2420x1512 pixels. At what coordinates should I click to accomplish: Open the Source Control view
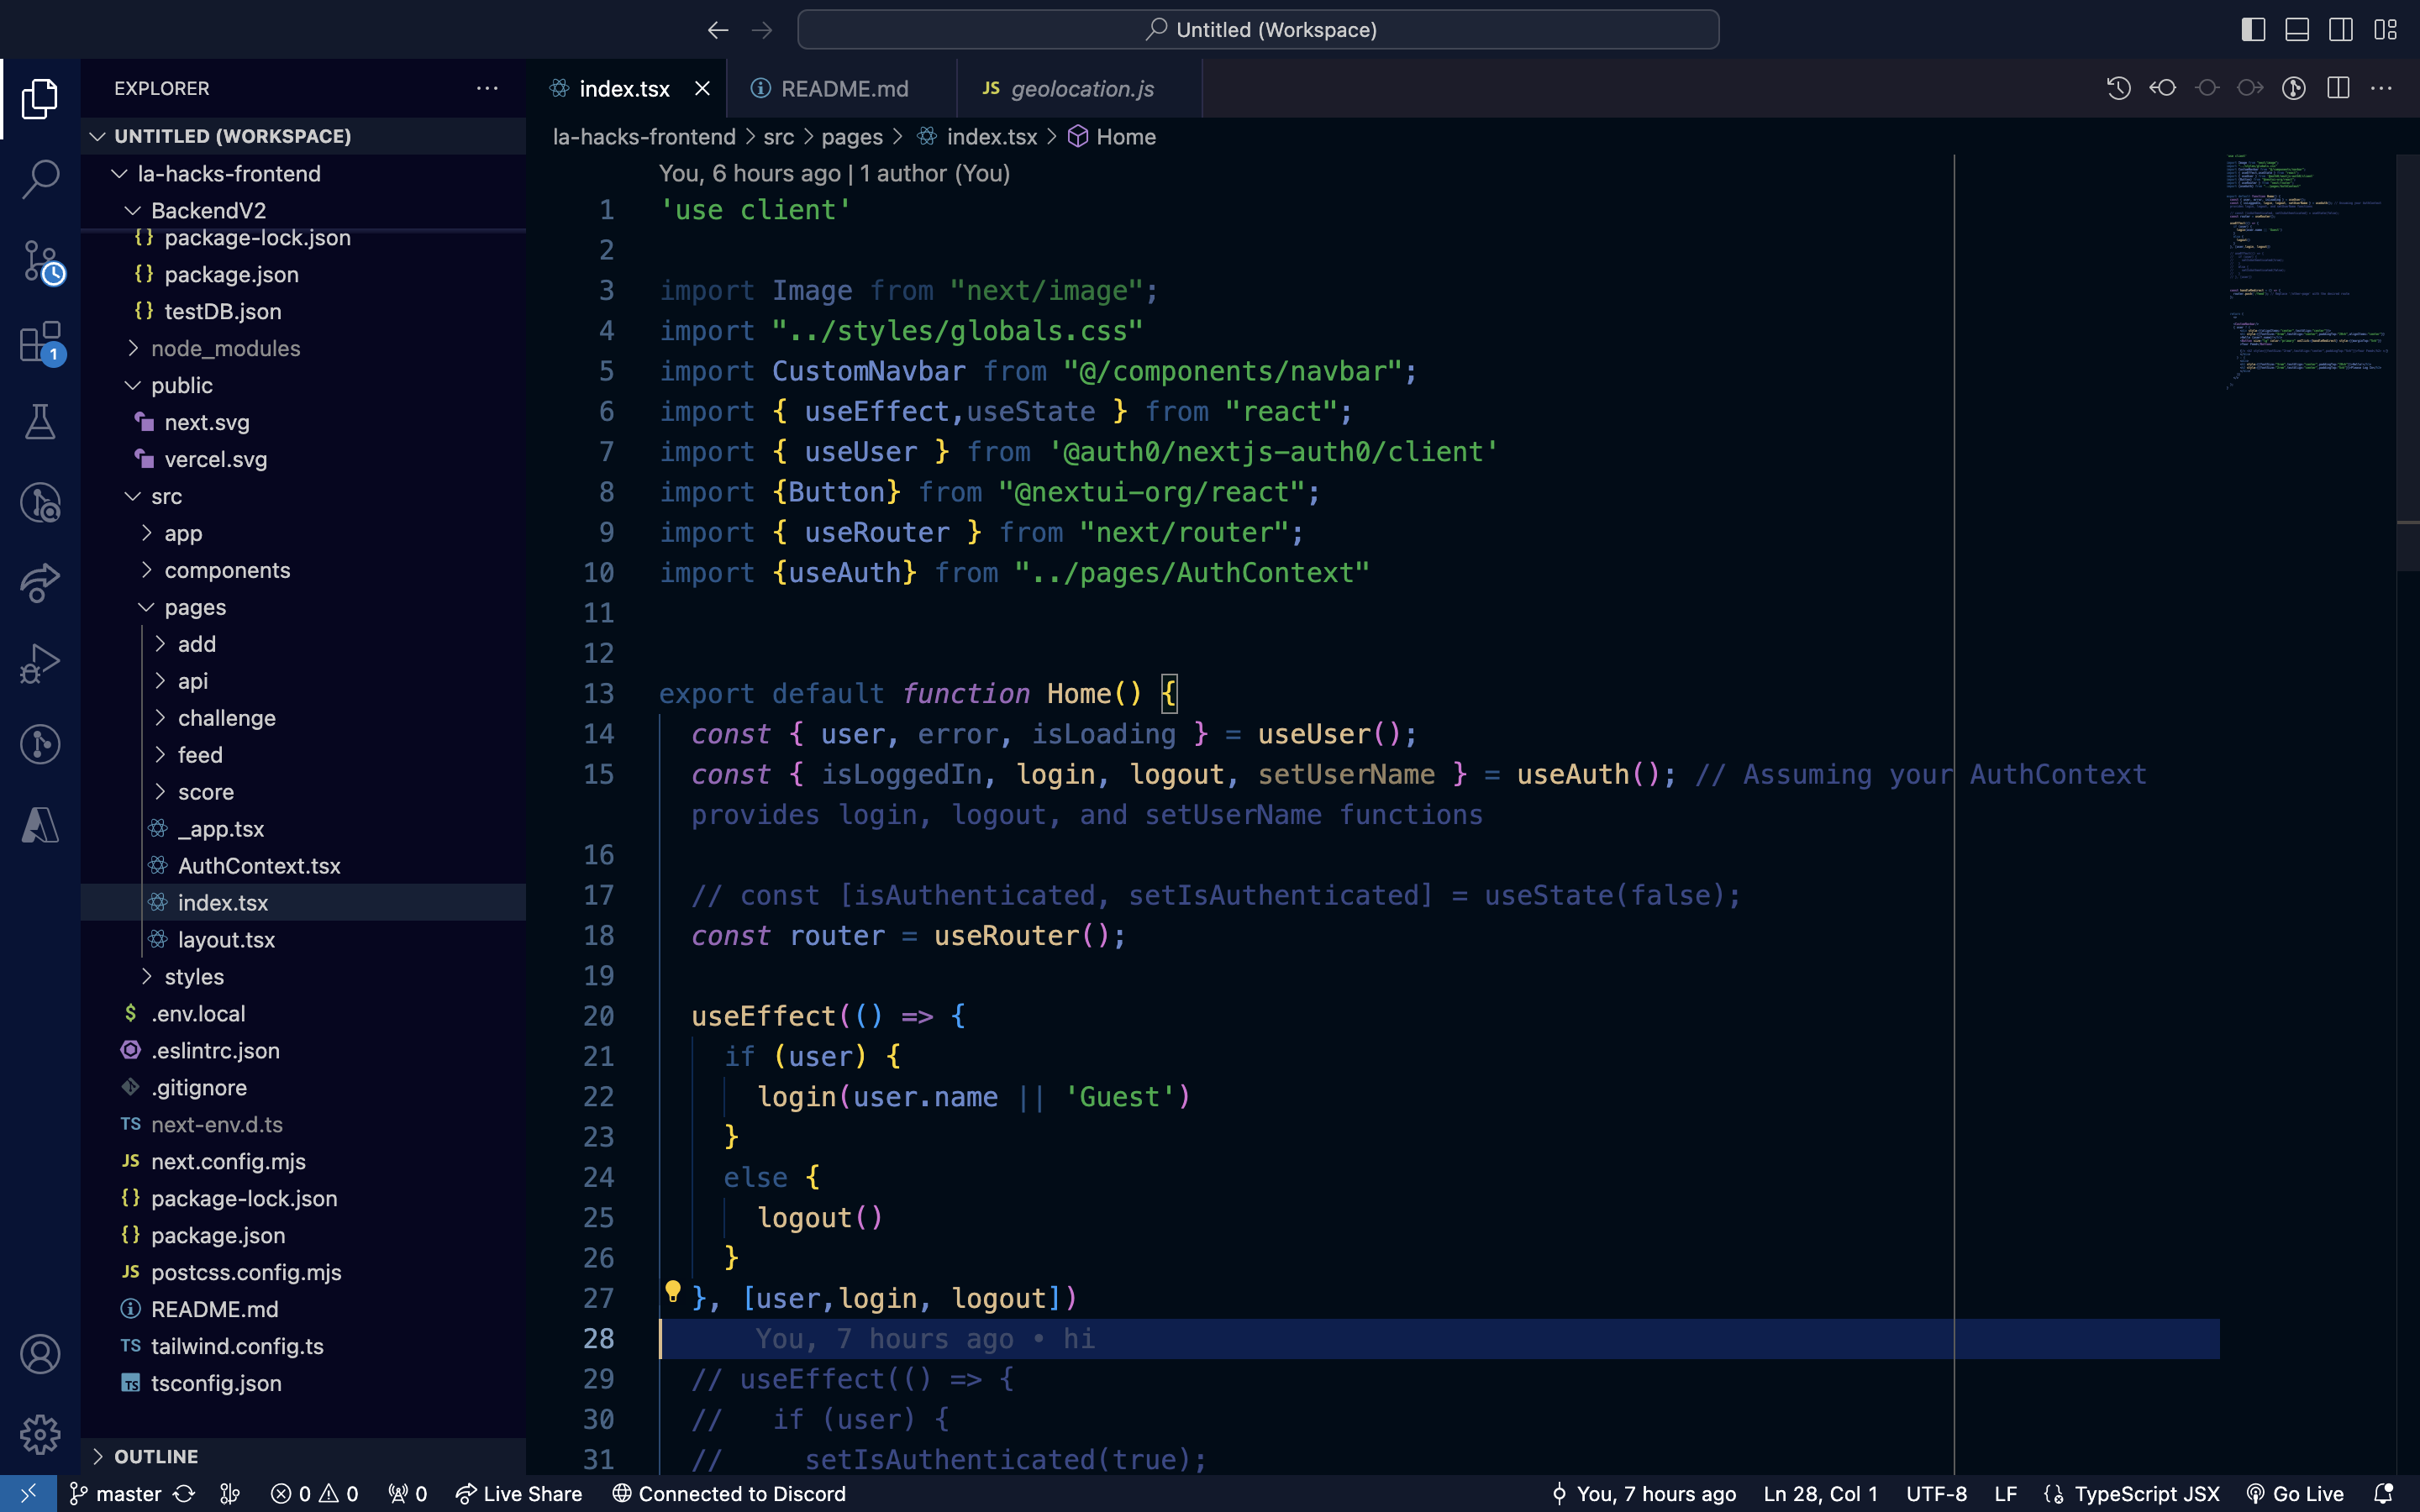[x=40, y=262]
